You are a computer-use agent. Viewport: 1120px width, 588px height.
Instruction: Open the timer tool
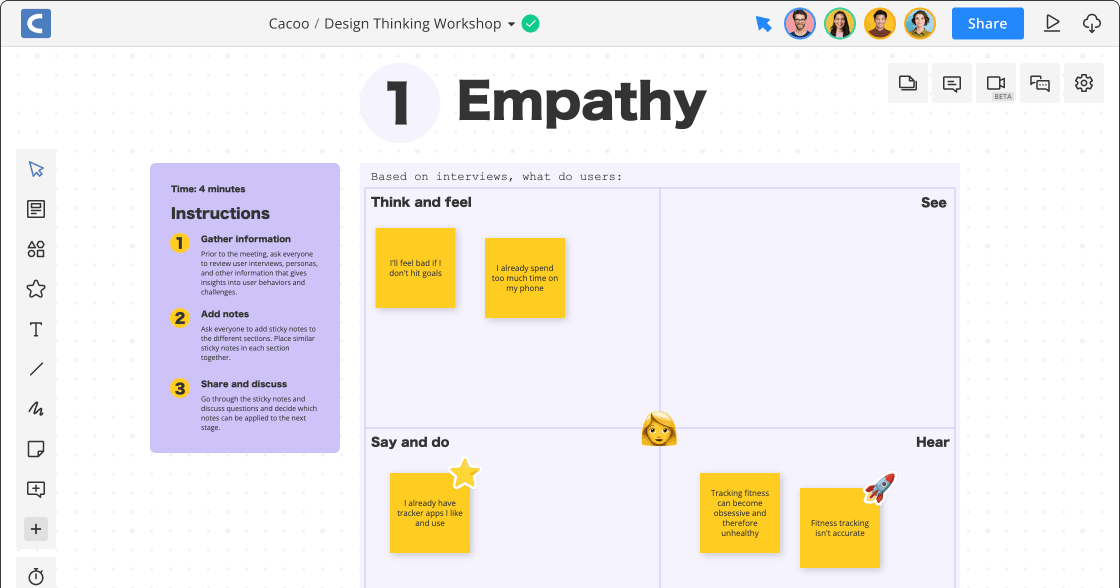[x=36, y=575]
